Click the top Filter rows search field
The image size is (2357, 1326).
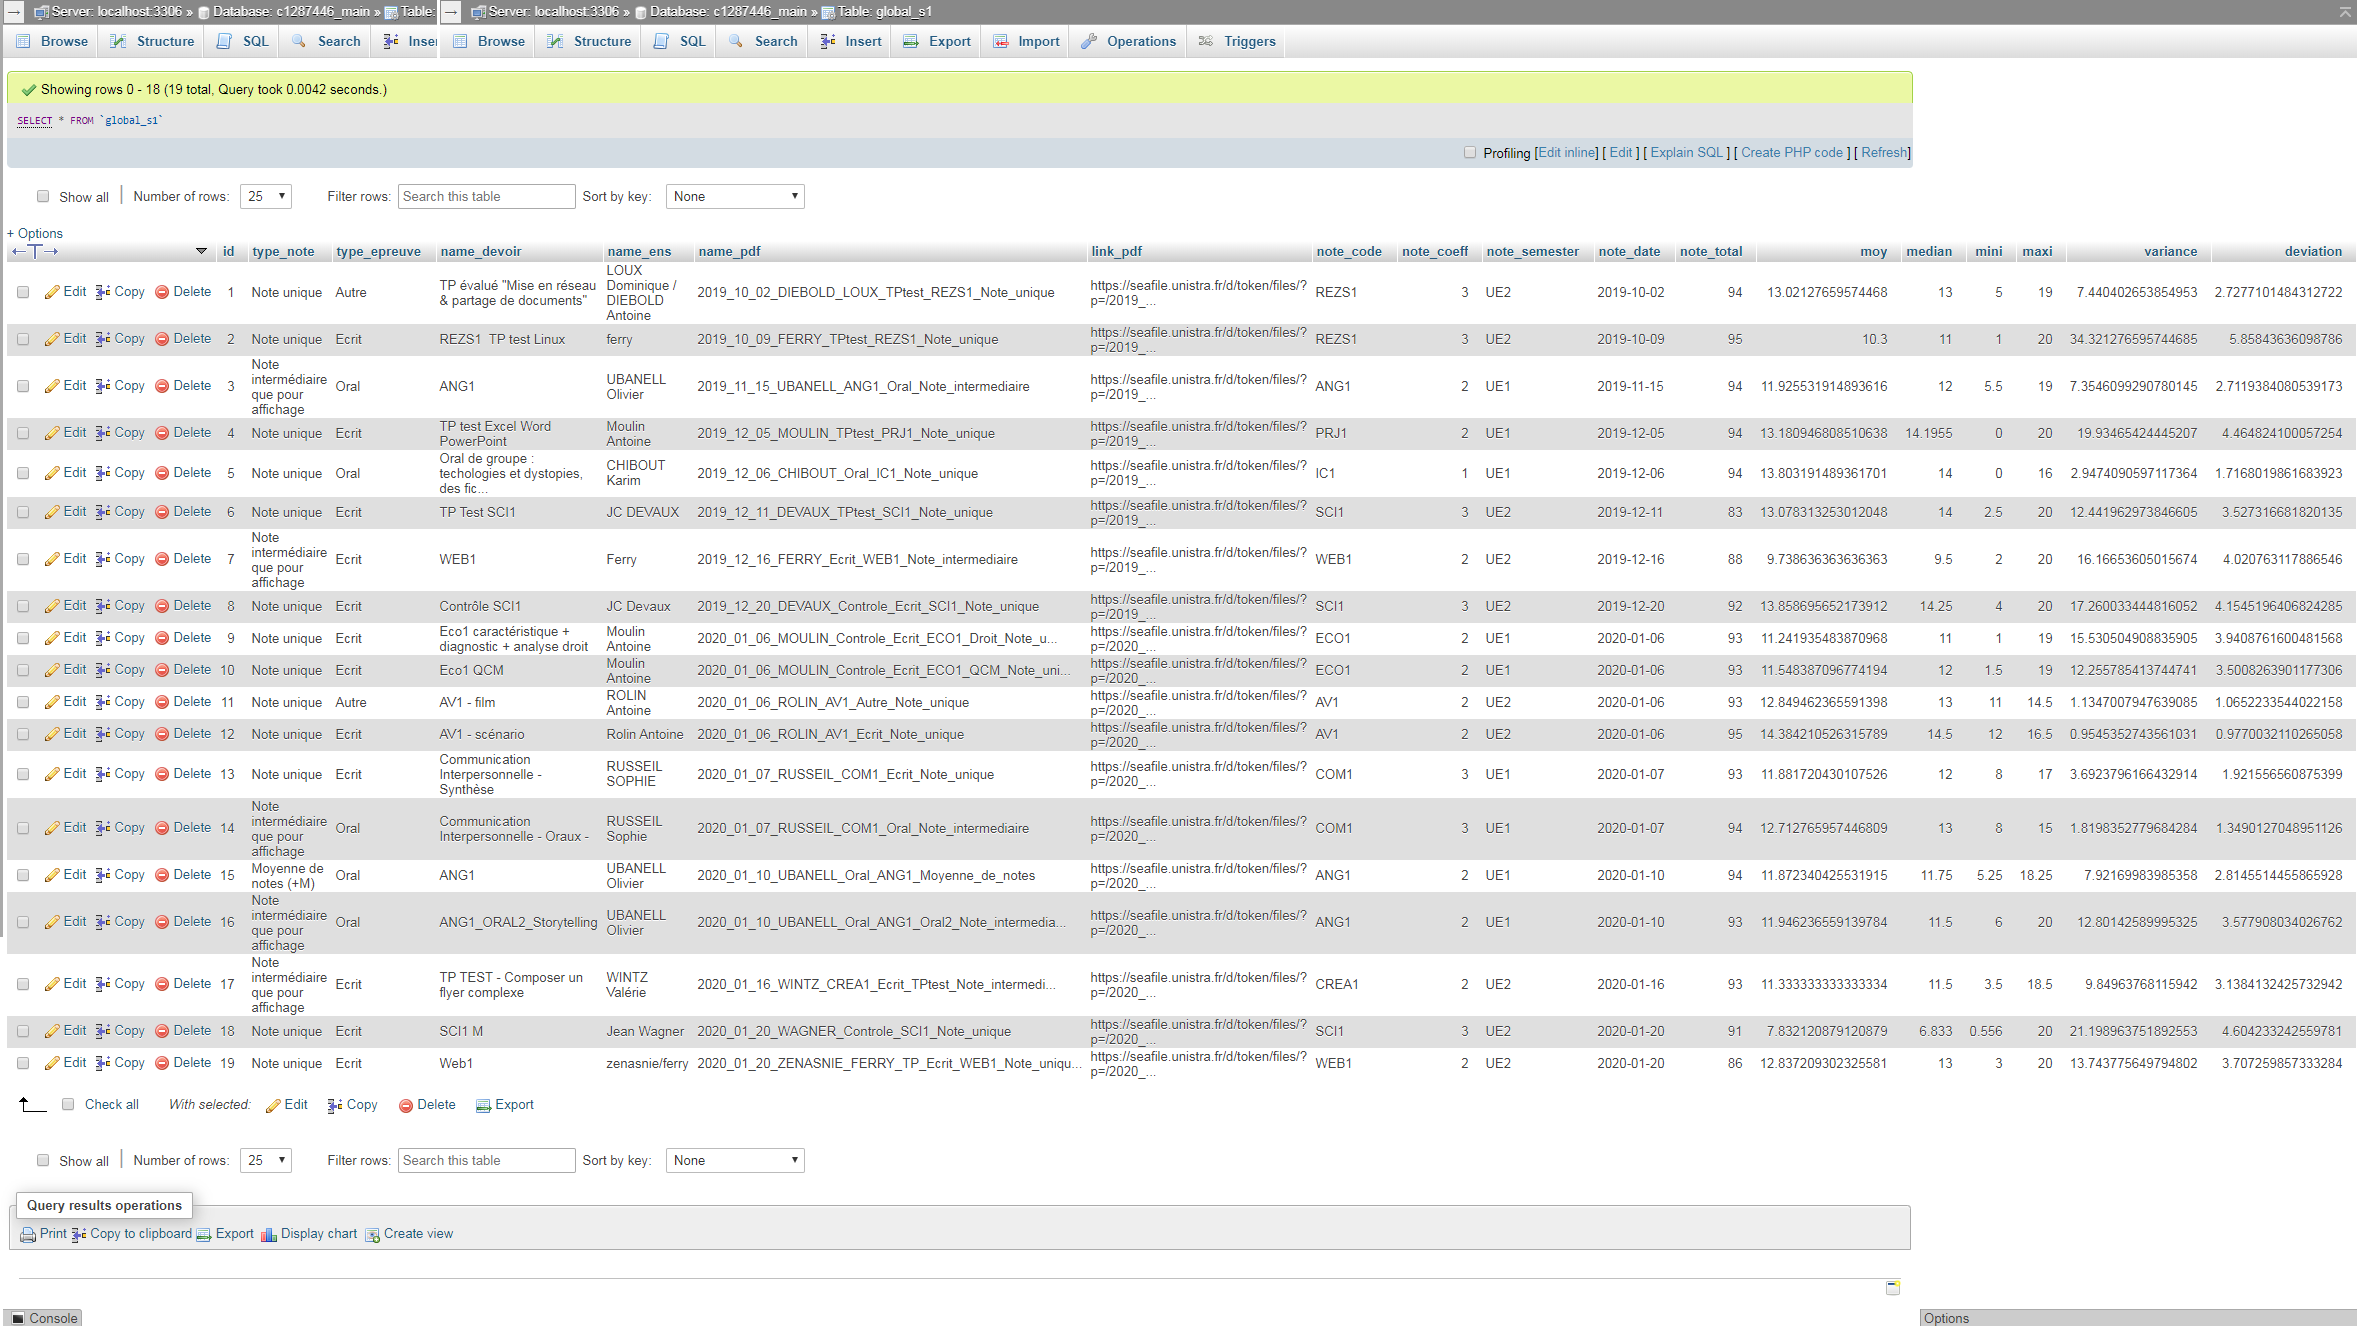[486, 197]
